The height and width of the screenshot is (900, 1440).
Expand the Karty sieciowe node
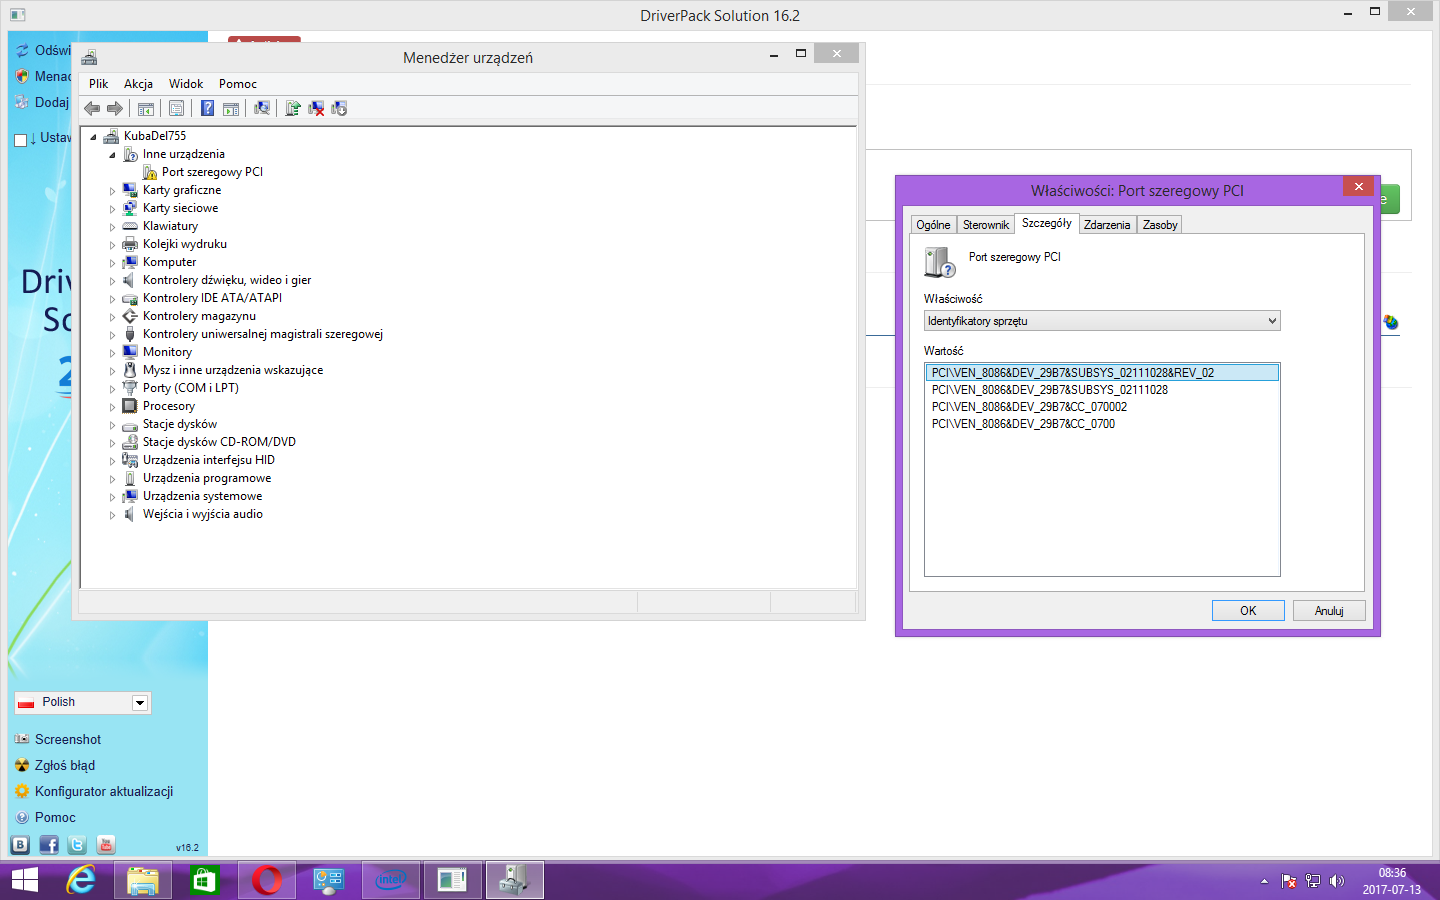point(112,209)
